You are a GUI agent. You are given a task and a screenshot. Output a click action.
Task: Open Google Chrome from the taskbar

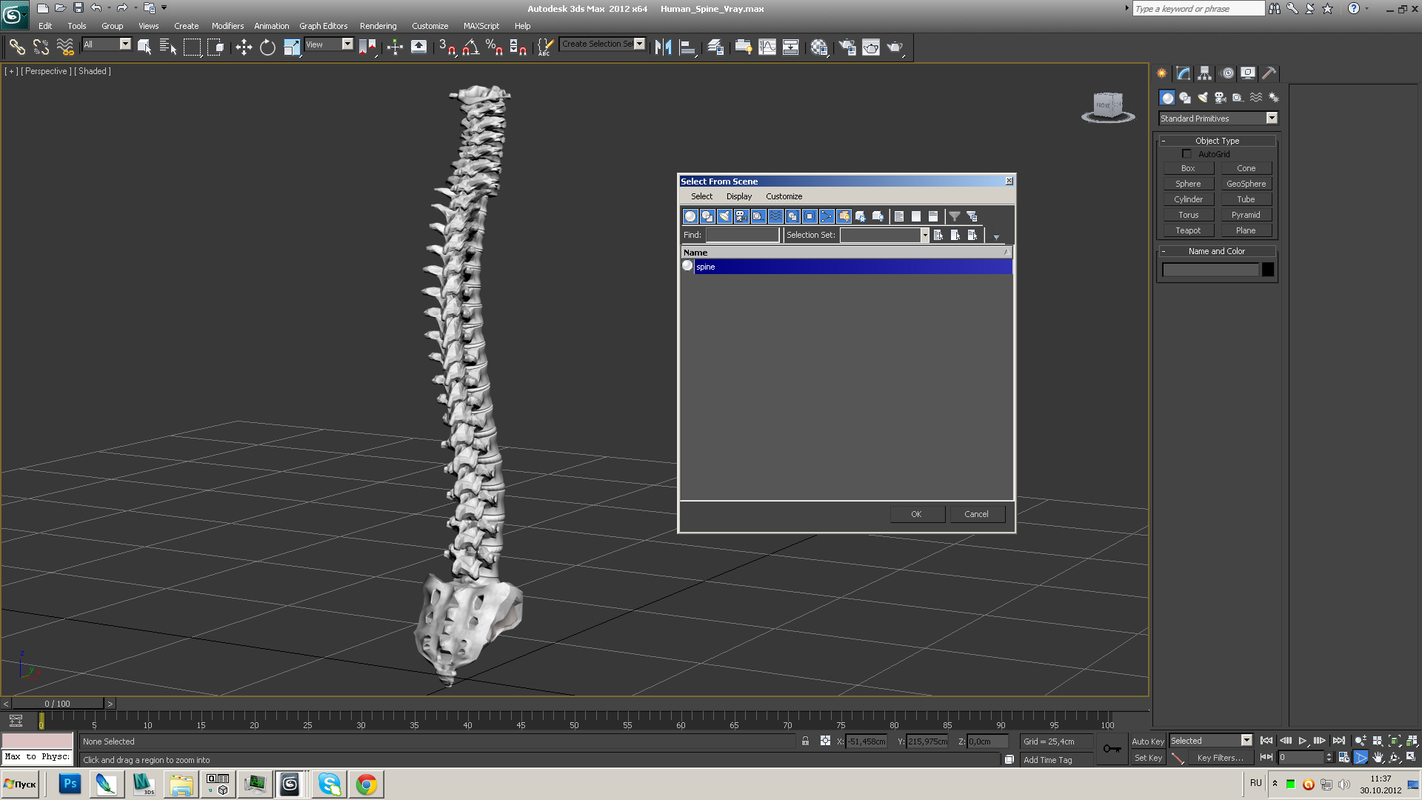click(366, 785)
